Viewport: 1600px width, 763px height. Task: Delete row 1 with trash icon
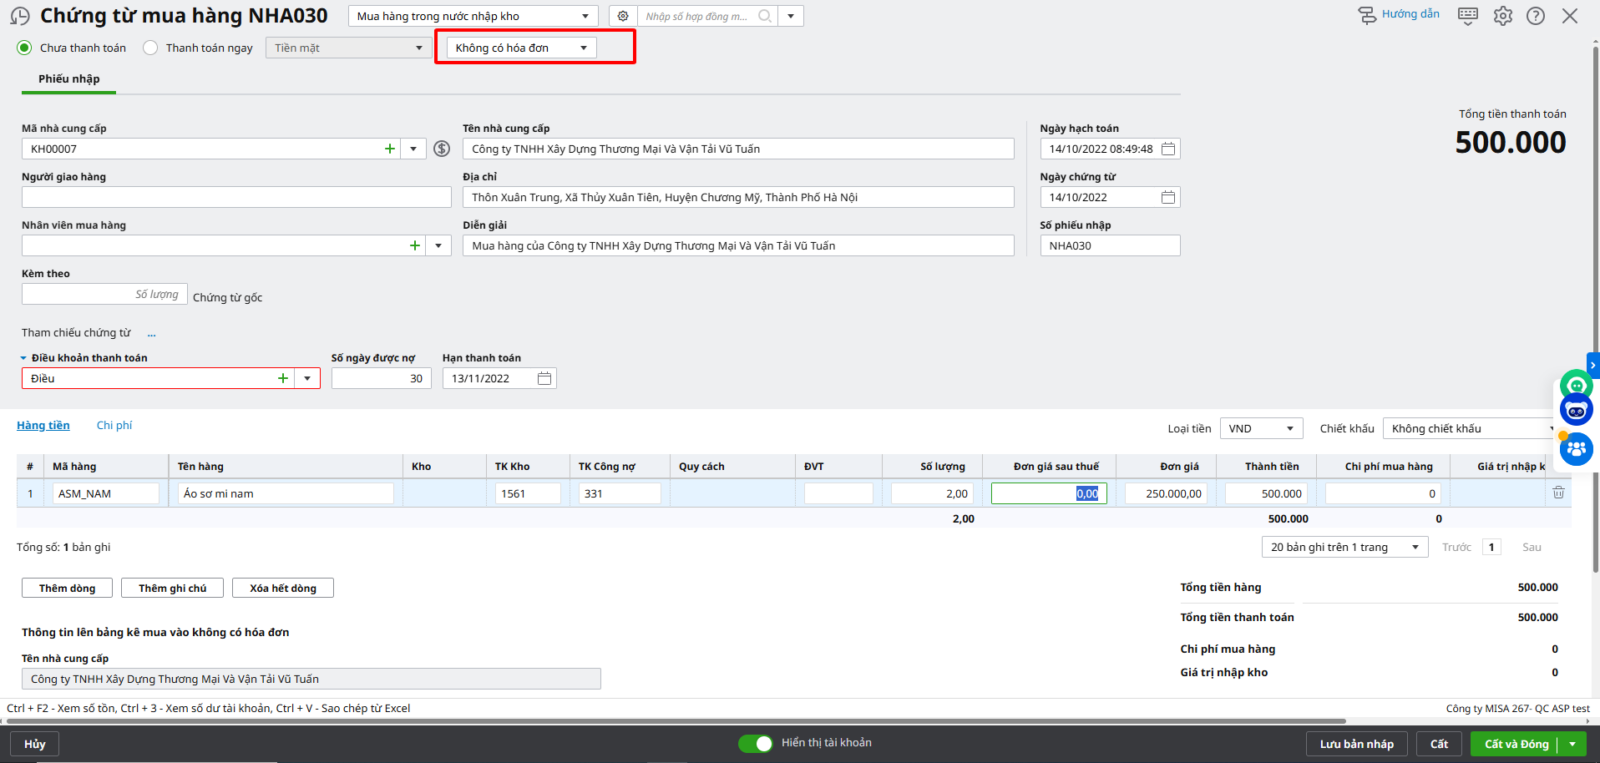click(1558, 493)
